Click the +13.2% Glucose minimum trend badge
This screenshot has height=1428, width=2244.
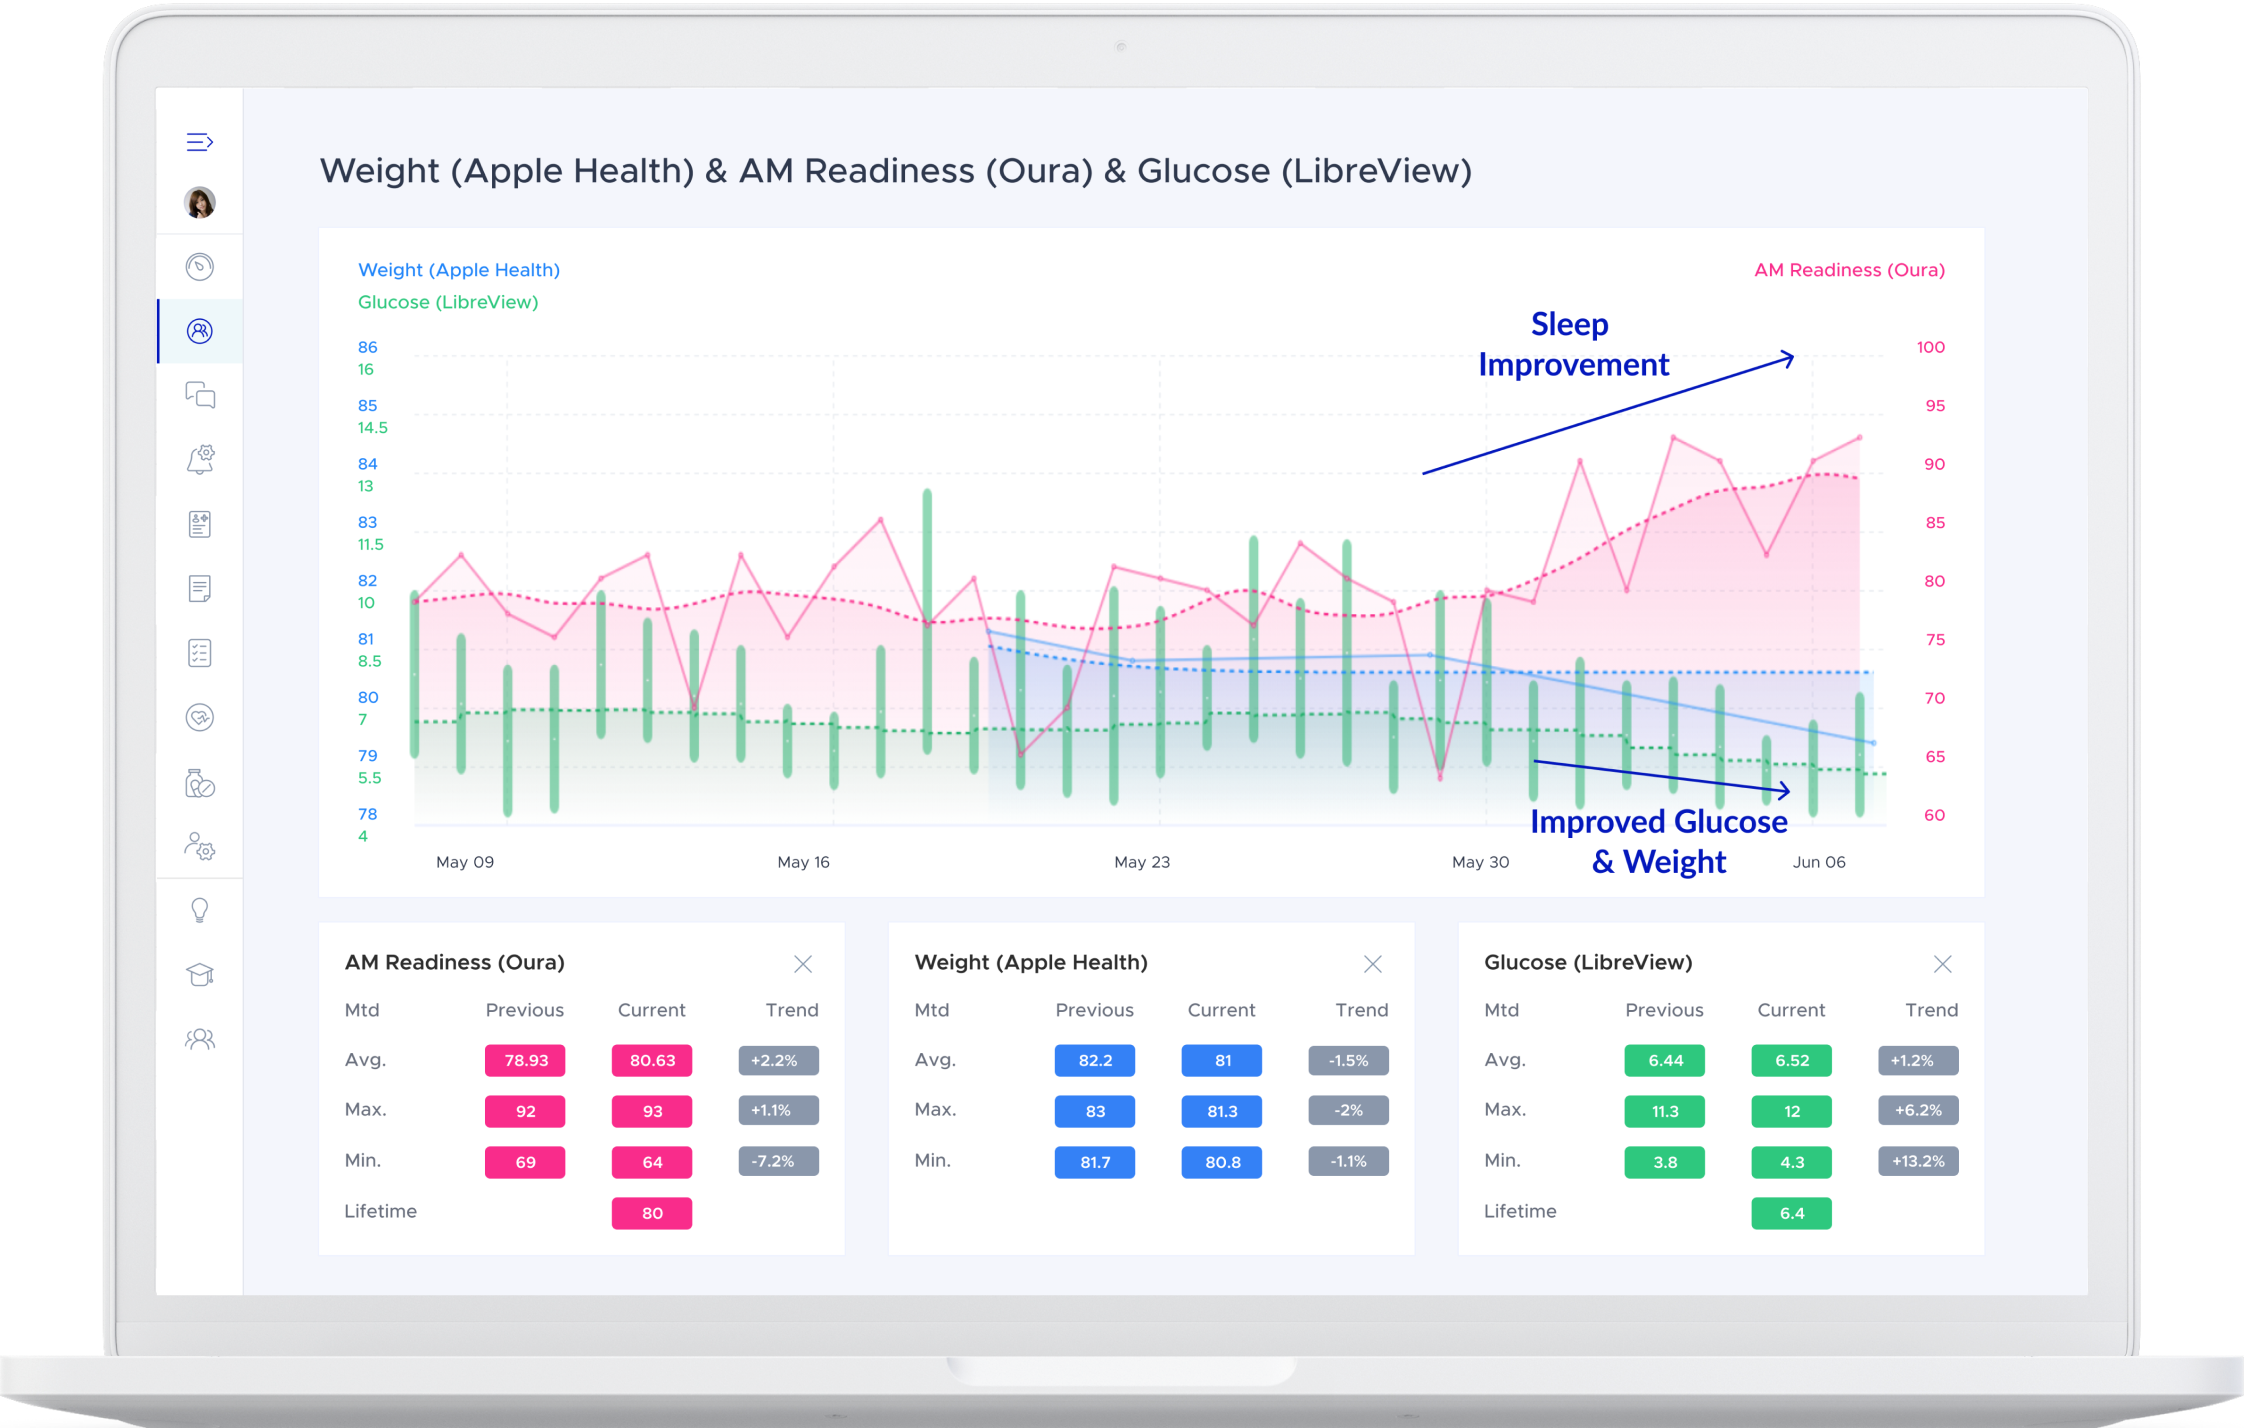pyautogui.click(x=1919, y=1161)
